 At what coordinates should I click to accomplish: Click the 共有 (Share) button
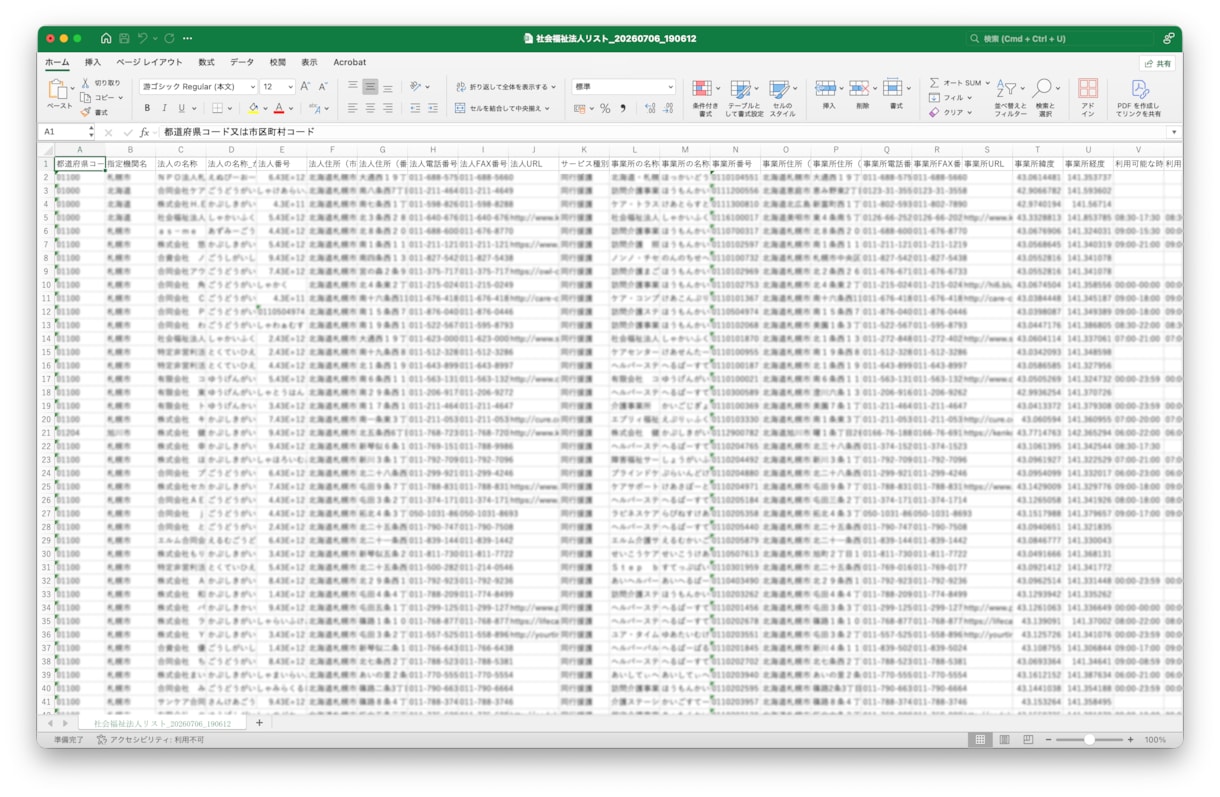tap(1157, 63)
